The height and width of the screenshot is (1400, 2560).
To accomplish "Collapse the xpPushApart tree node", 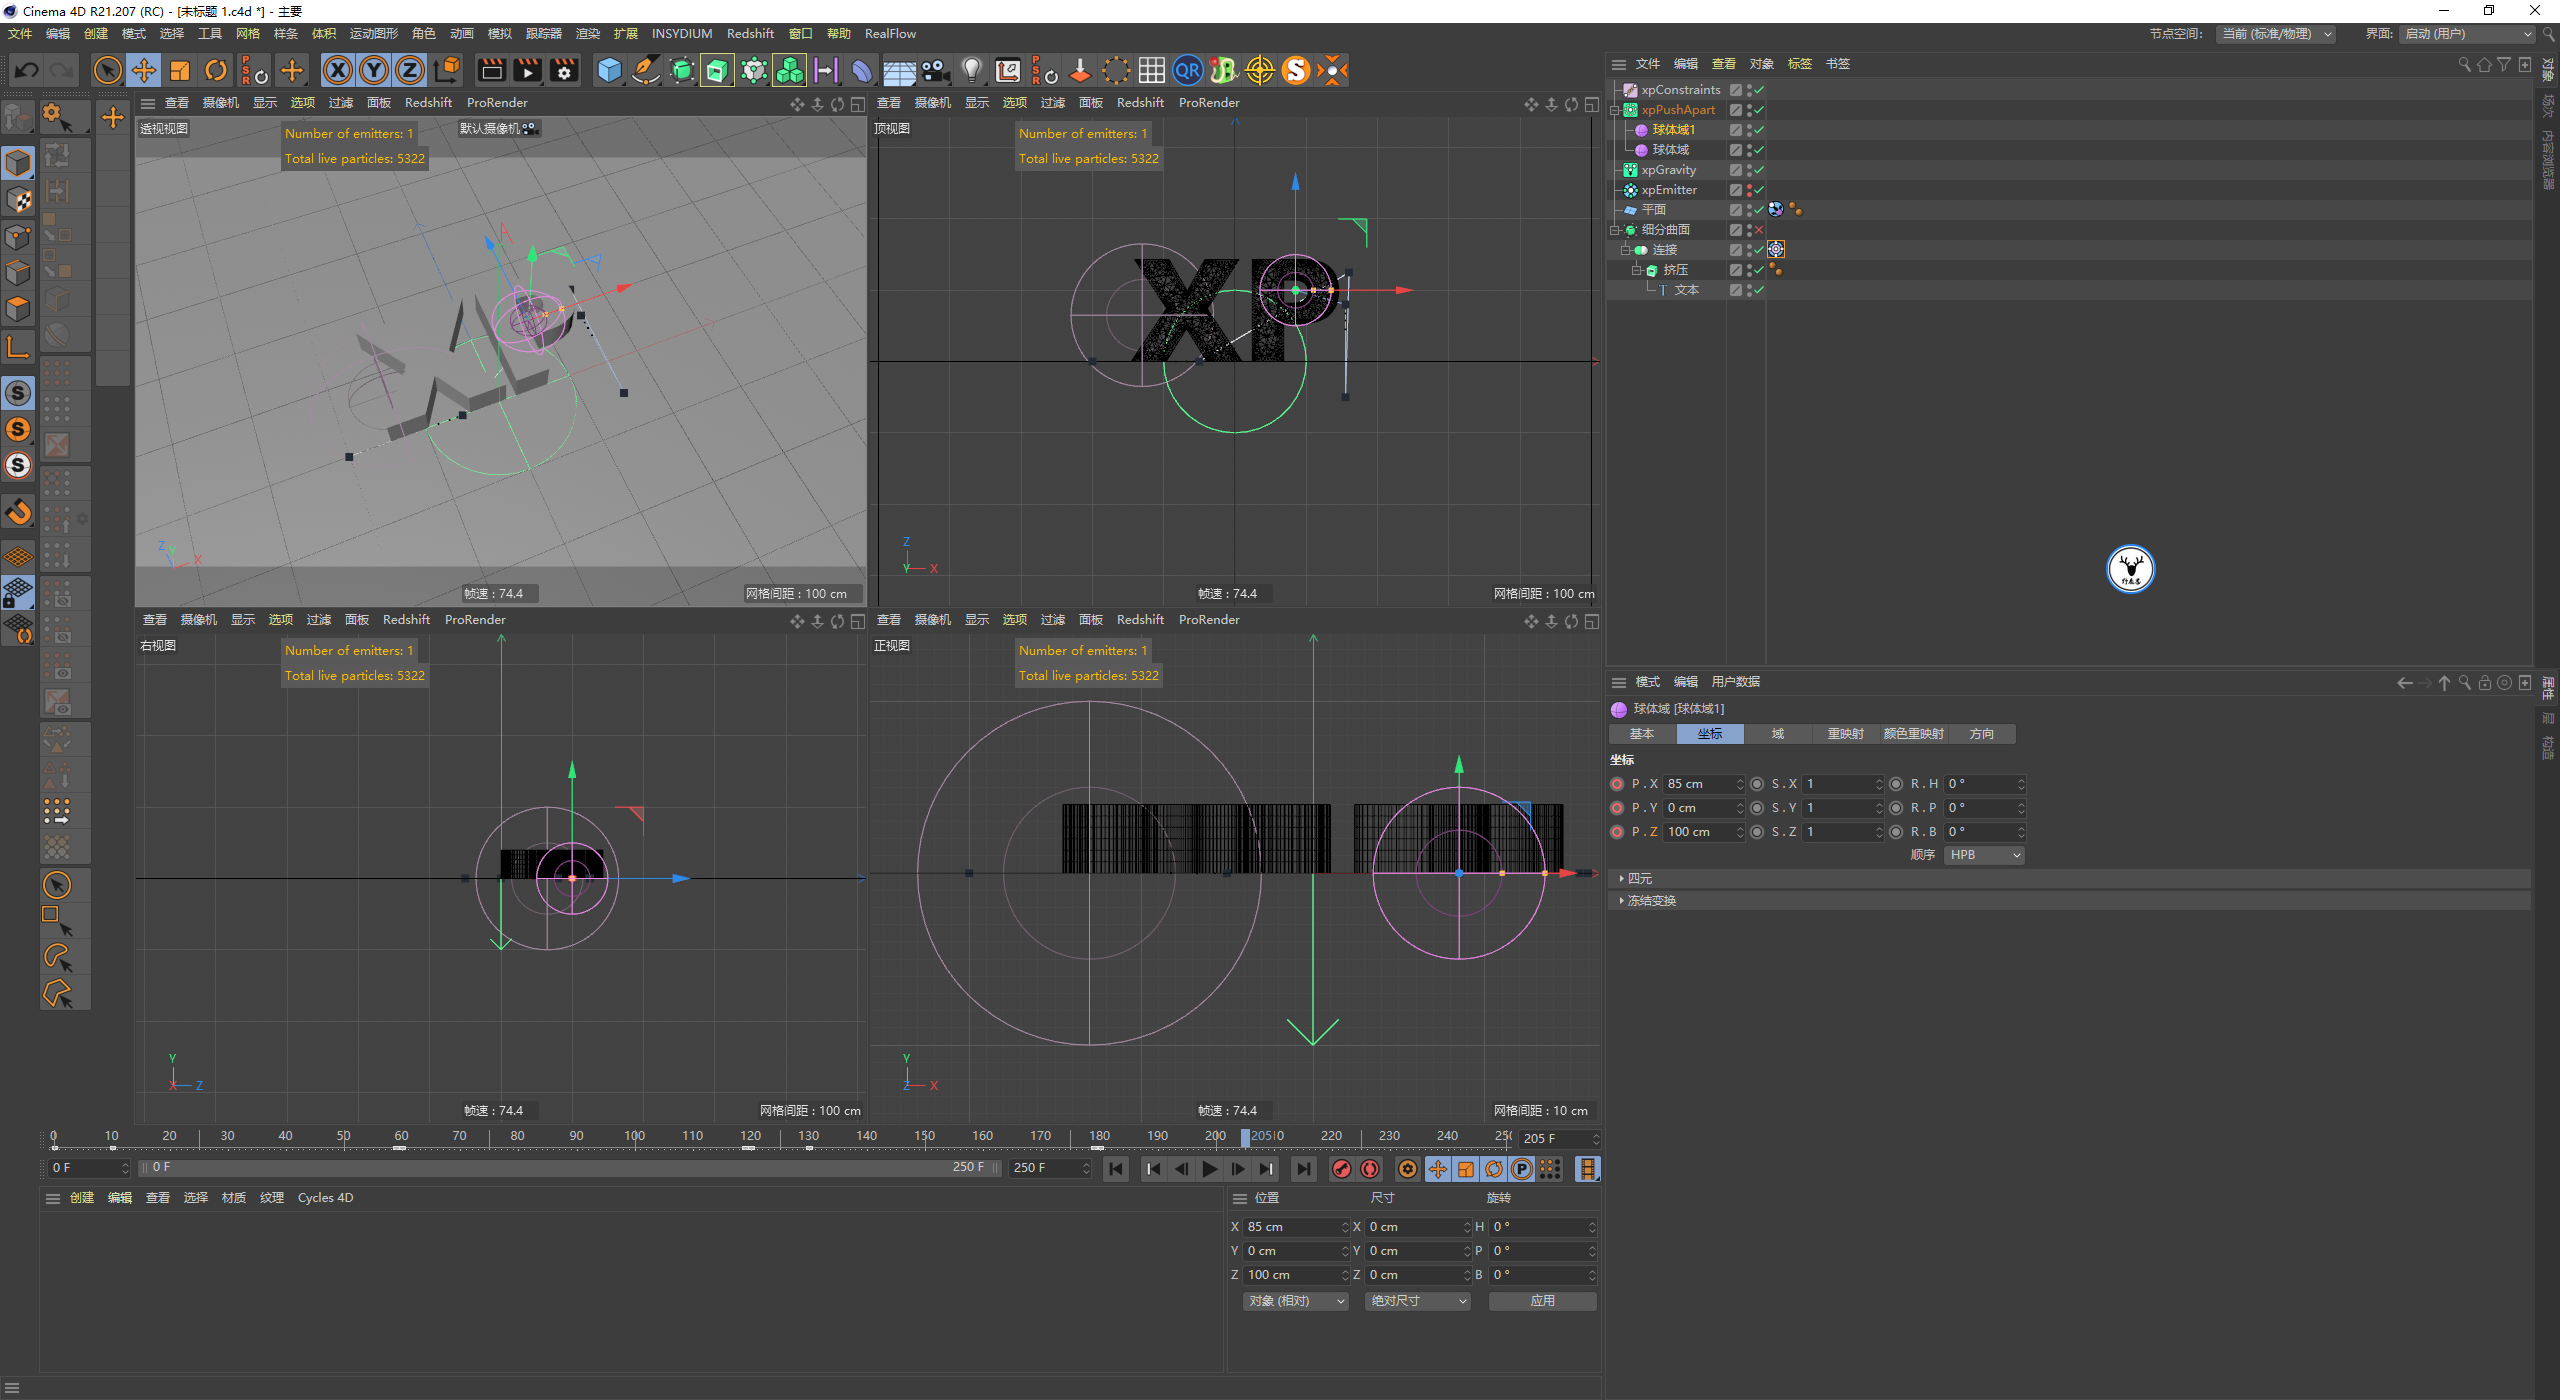I will click(1614, 110).
